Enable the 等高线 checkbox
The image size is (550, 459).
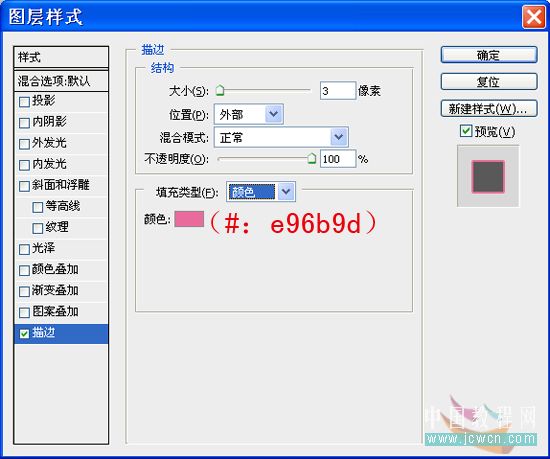click(38, 207)
